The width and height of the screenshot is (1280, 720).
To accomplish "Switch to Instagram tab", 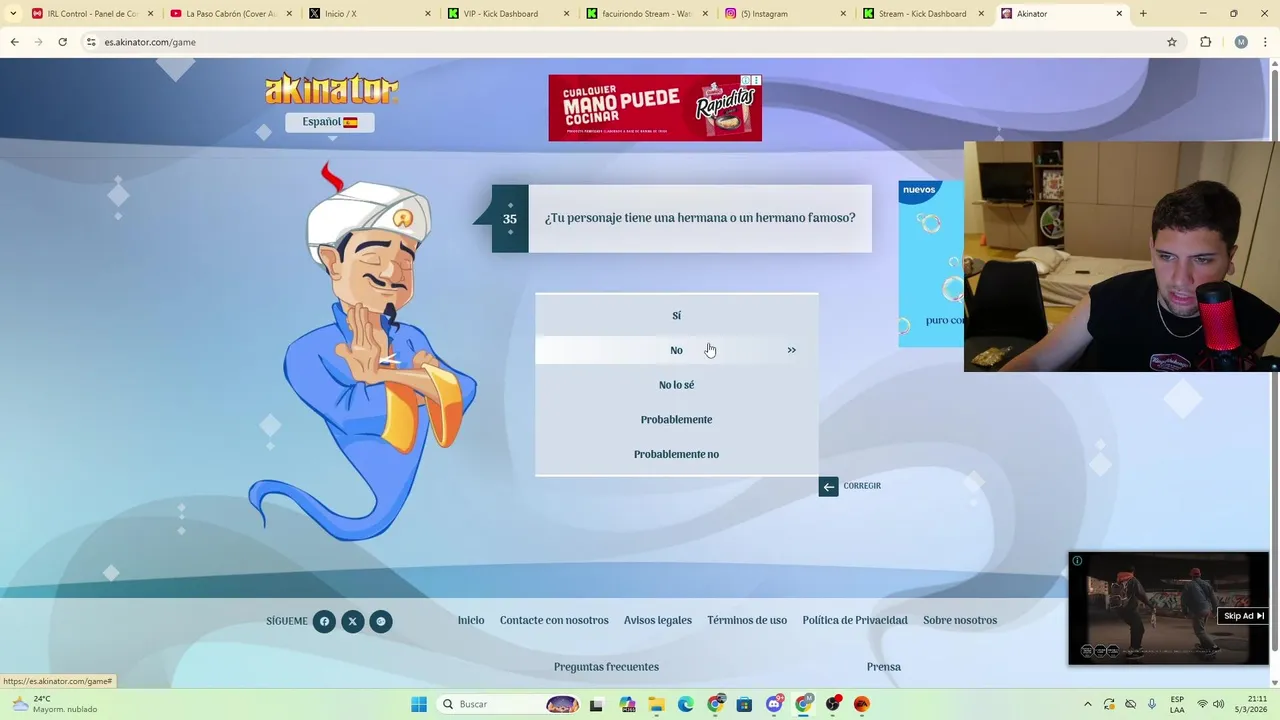I will [x=784, y=14].
